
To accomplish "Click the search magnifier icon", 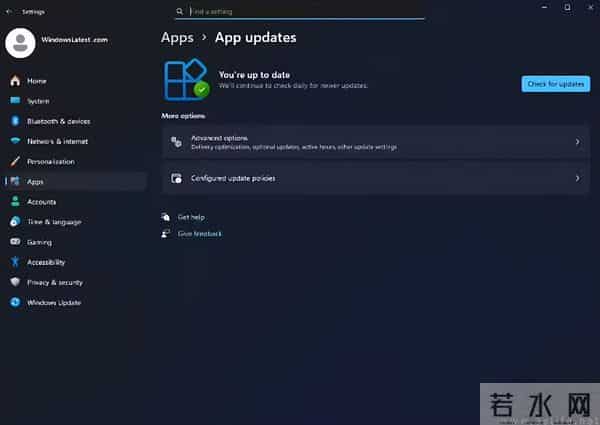I will click(180, 12).
